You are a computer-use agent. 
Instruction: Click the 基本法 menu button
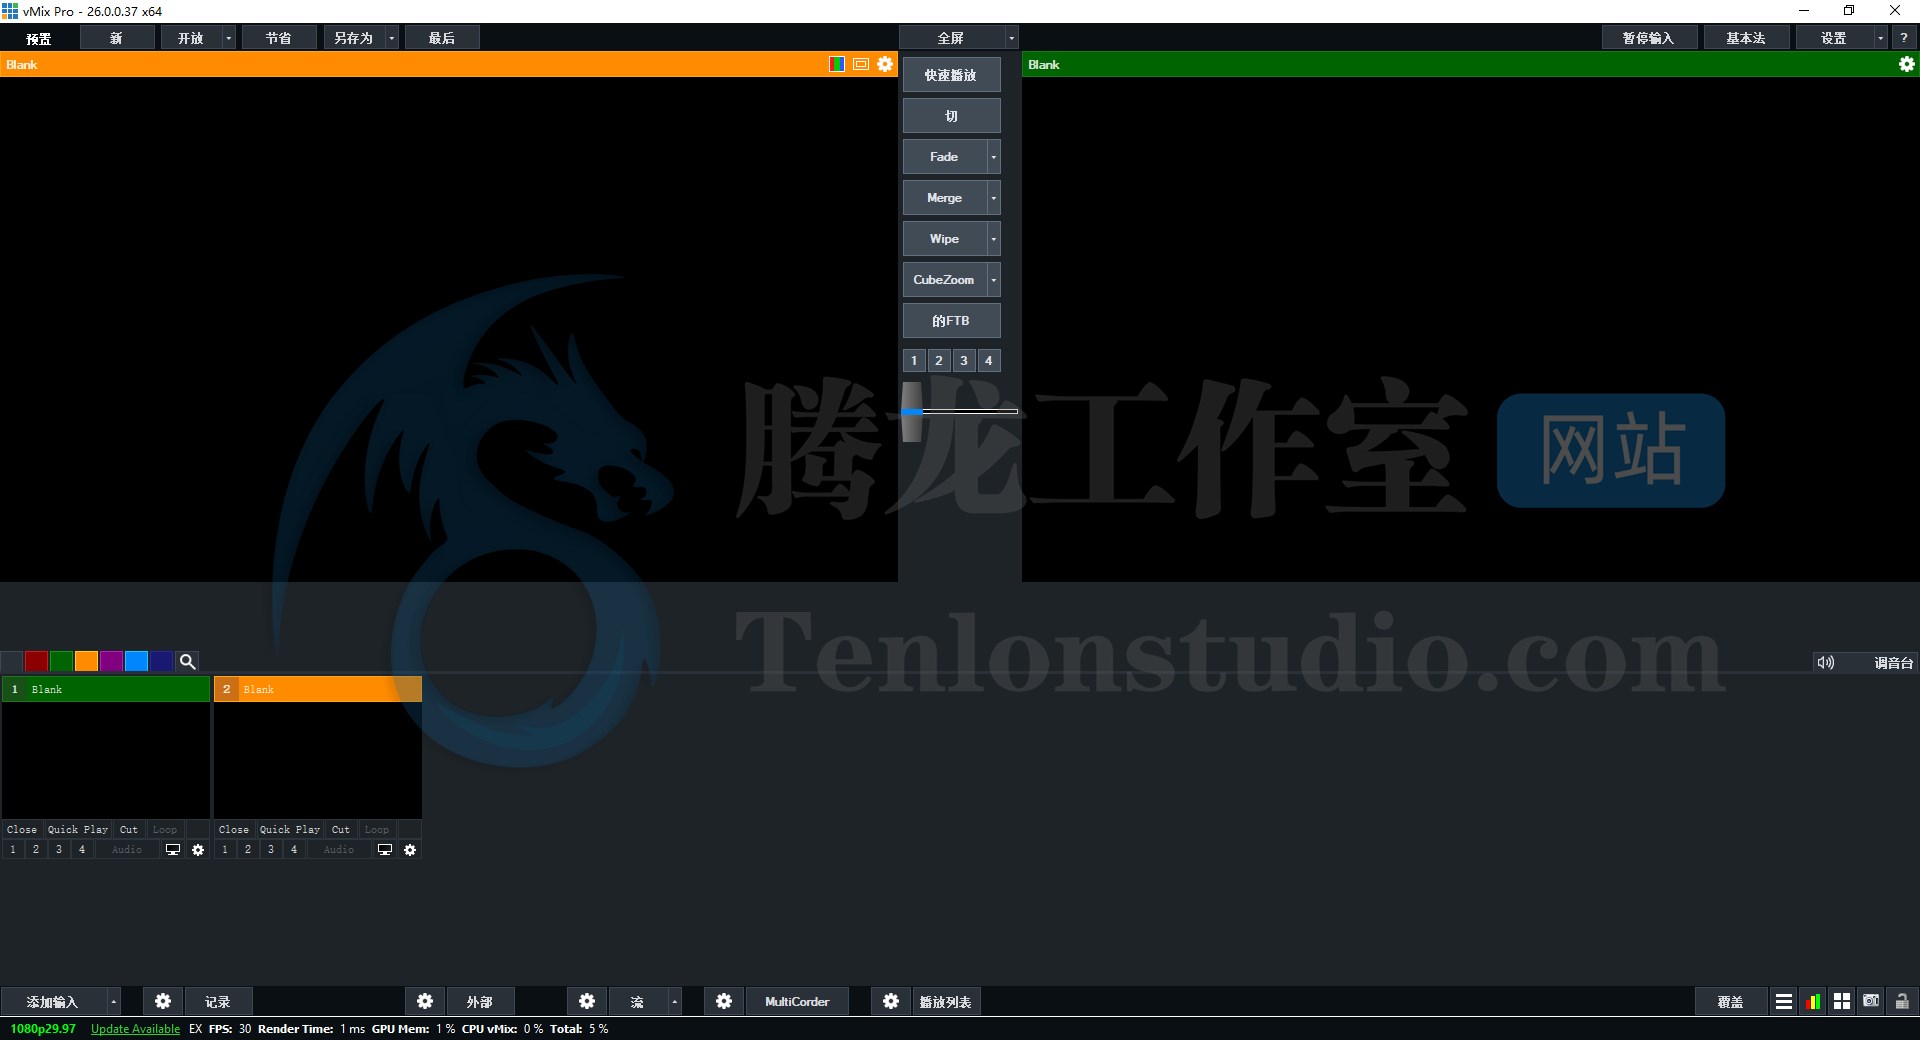tap(1746, 38)
